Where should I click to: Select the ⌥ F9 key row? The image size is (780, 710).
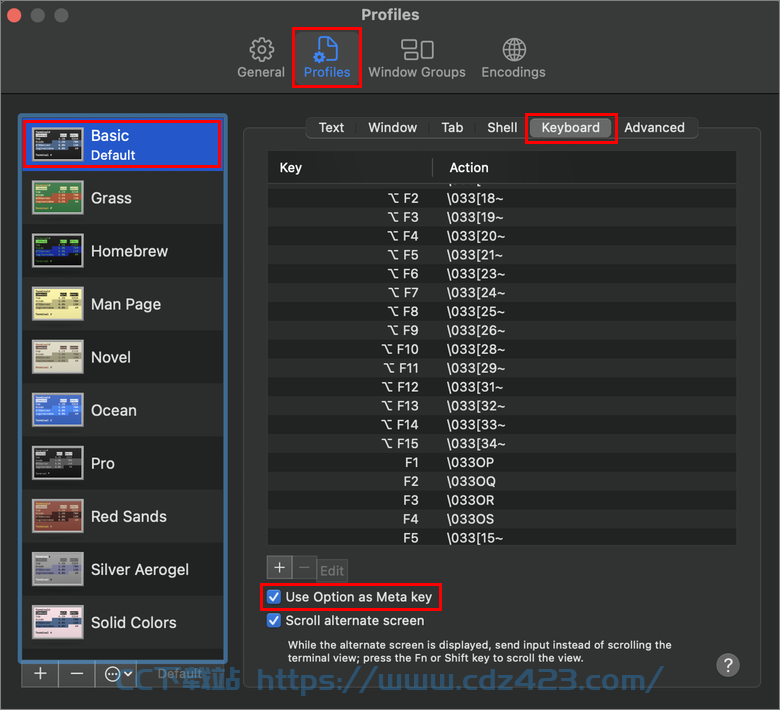(x=502, y=331)
